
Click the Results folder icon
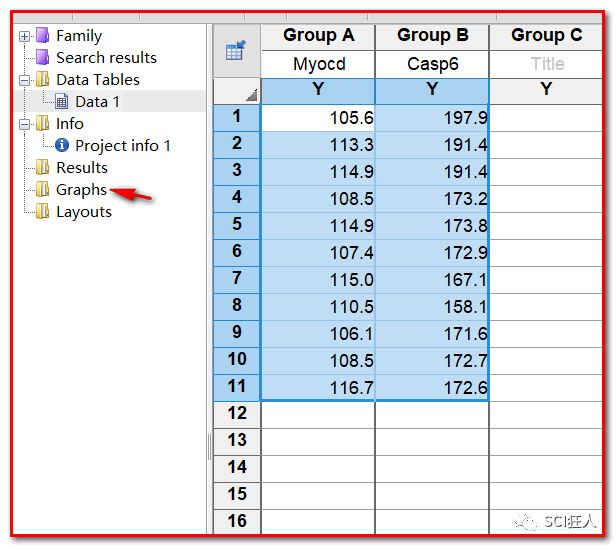tap(42, 168)
